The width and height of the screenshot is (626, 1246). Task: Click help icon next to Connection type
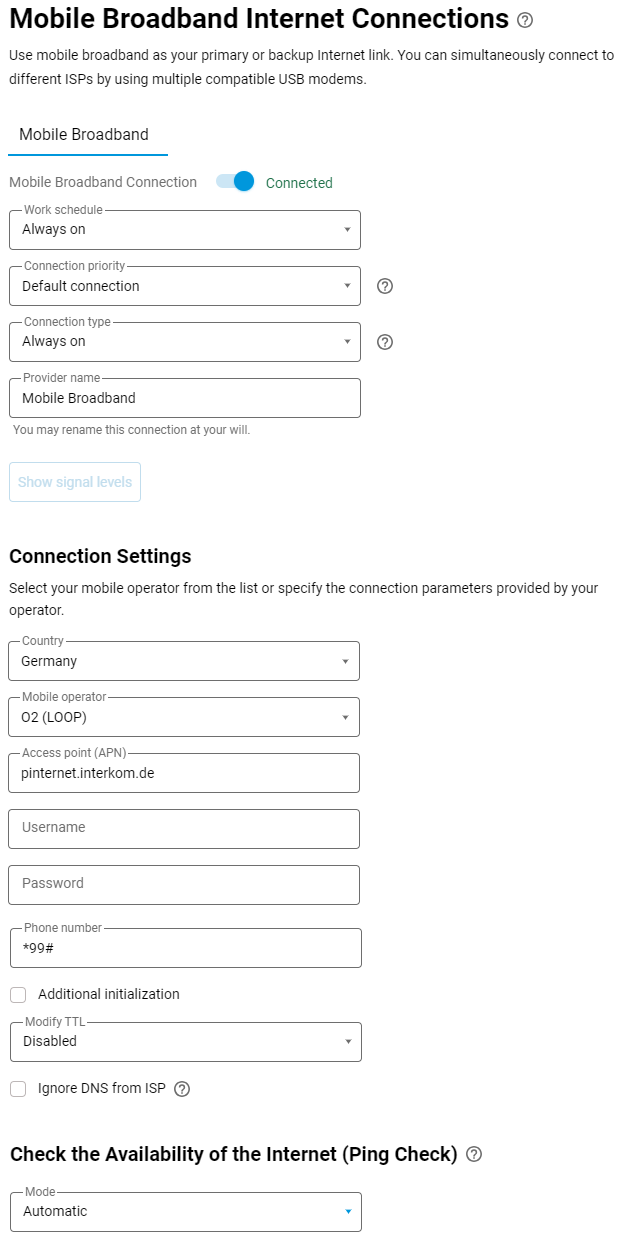click(x=385, y=342)
